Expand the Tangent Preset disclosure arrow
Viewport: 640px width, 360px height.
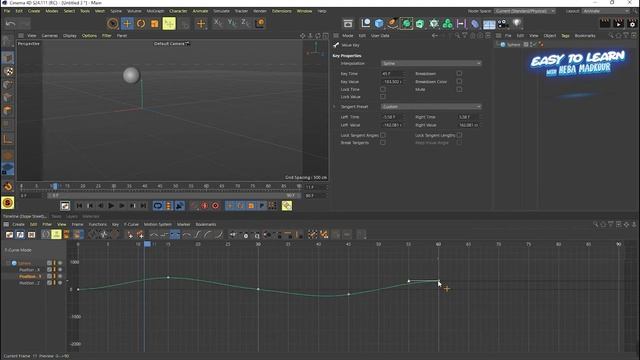[x=334, y=107]
